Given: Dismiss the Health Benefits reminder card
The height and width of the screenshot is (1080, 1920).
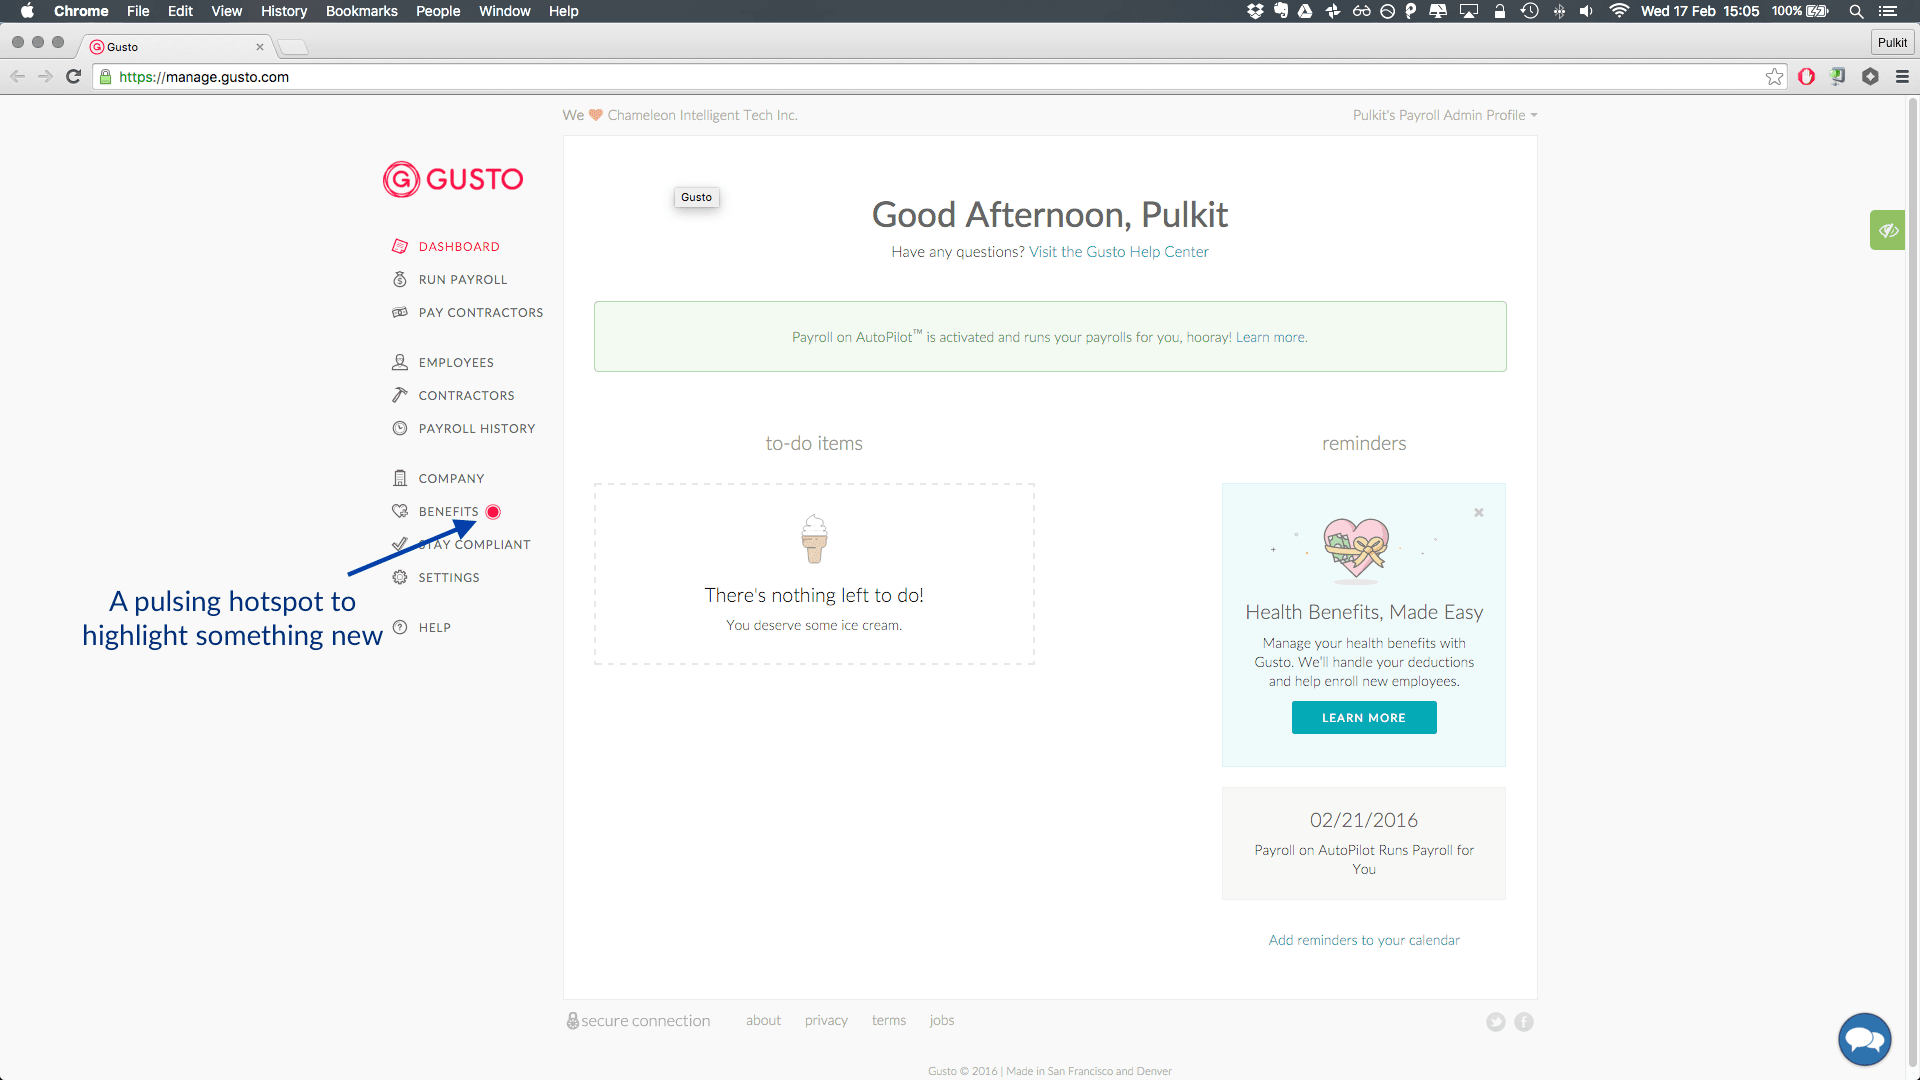Looking at the screenshot, I should (x=1478, y=512).
